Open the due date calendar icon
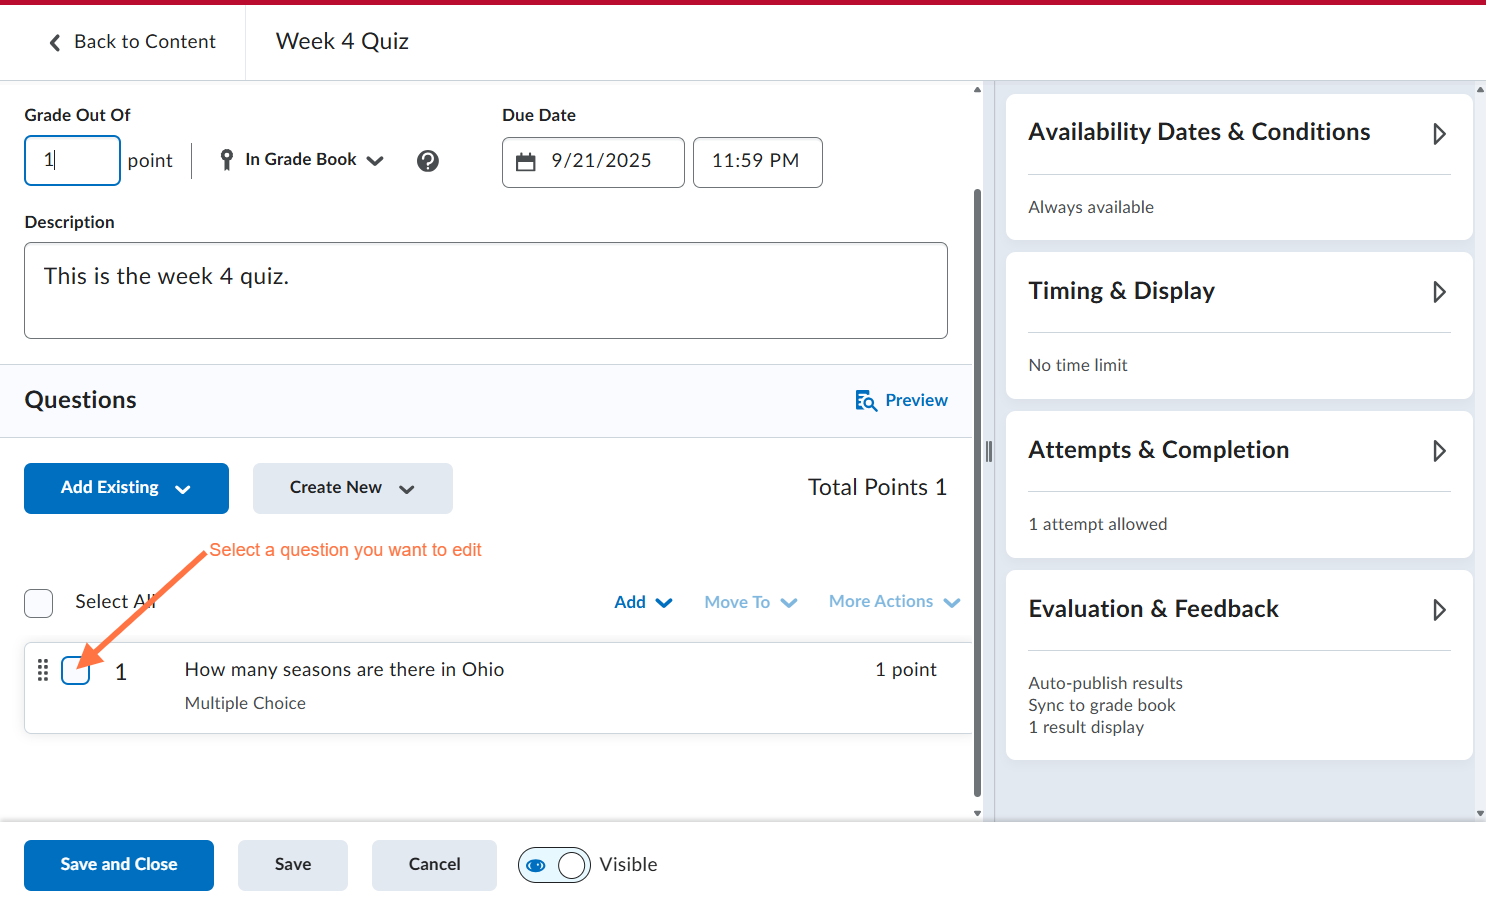The image size is (1486, 909). pyautogui.click(x=526, y=162)
